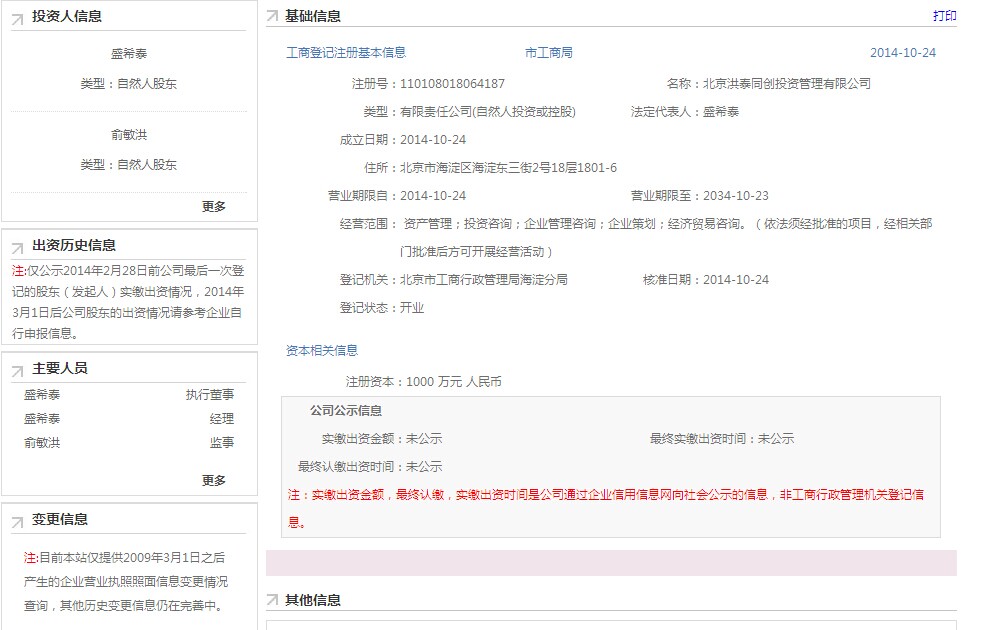Click arrow icon beside 主要人员 header
The image size is (1004, 630).
pos(18,370)
